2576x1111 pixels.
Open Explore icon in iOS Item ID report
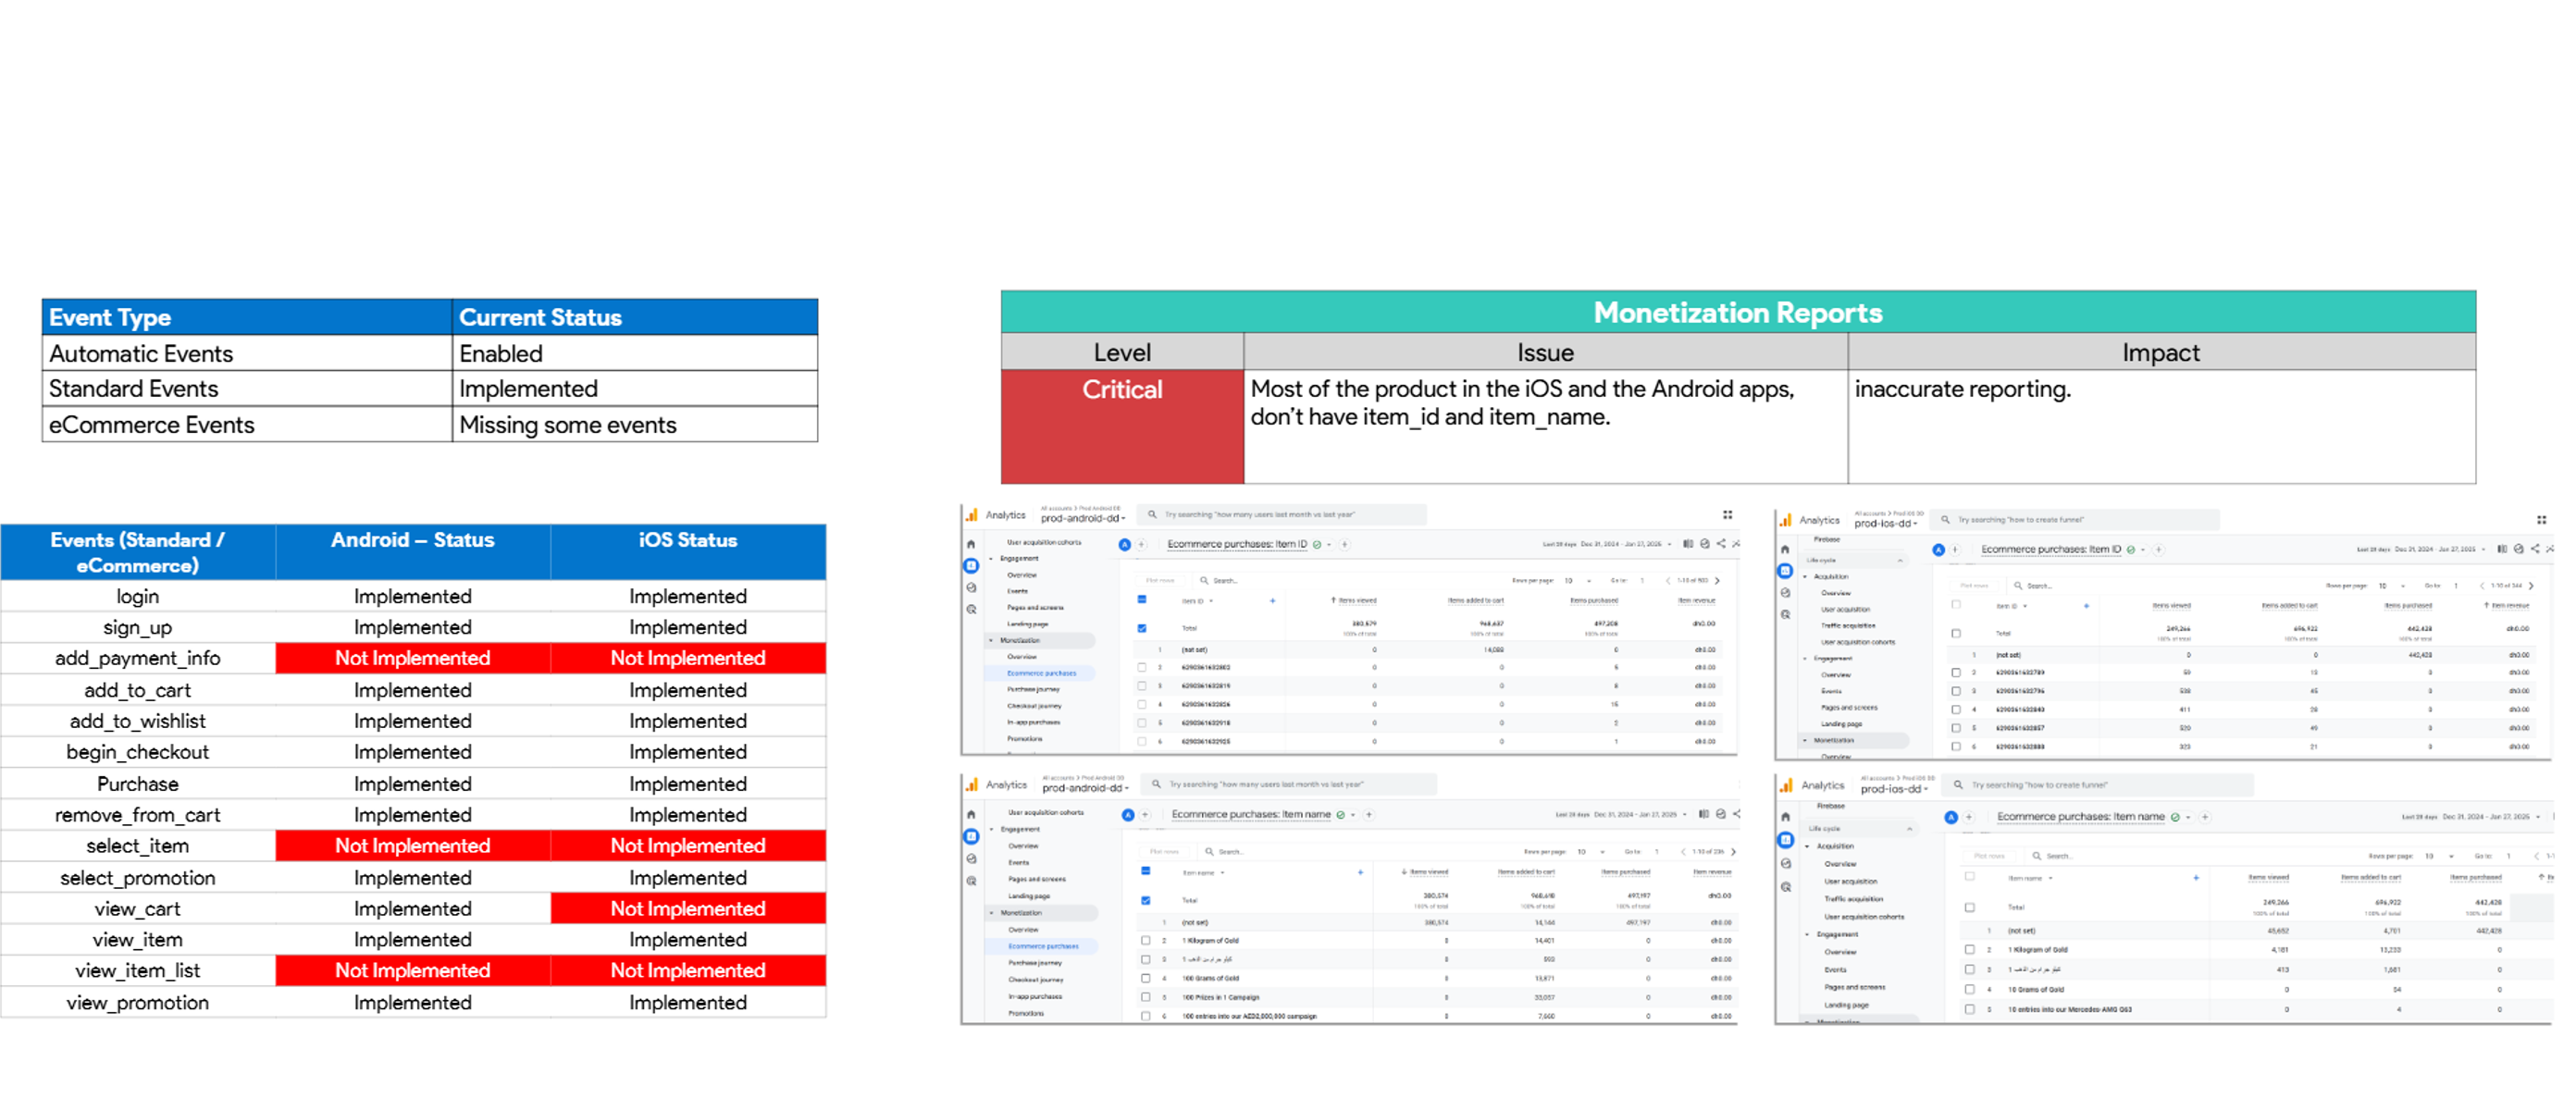pyautogui.click(x=1785, y=593)
